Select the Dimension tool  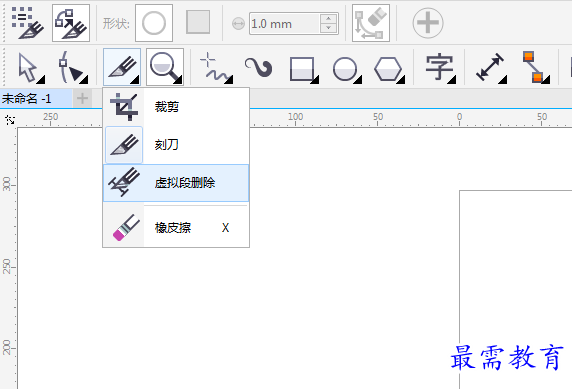point(491,68)
